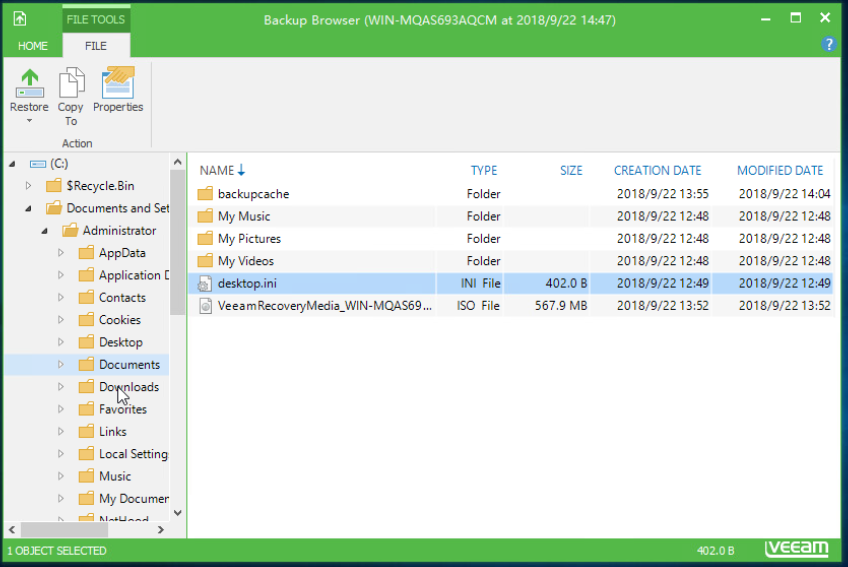Click the tree scrollbar down arrow
The width and height of the screenshot is (848, 567).
point(177,512)
